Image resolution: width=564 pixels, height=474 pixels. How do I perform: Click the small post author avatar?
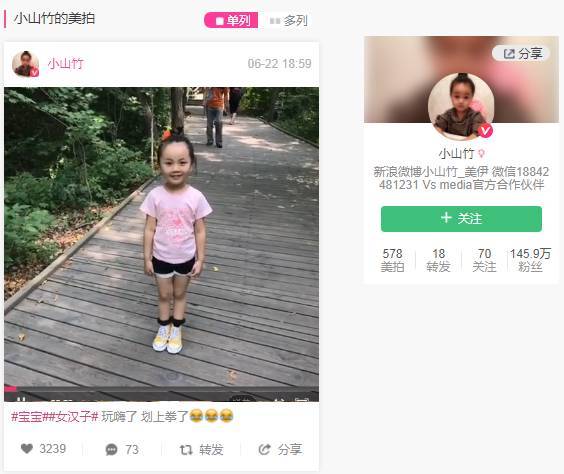pos(25,64)
